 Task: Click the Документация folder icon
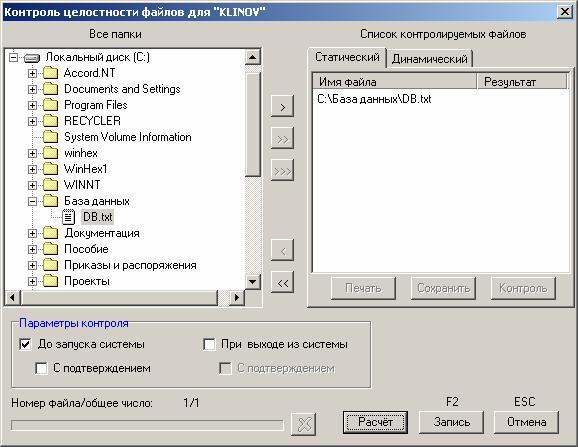(51, 233)
